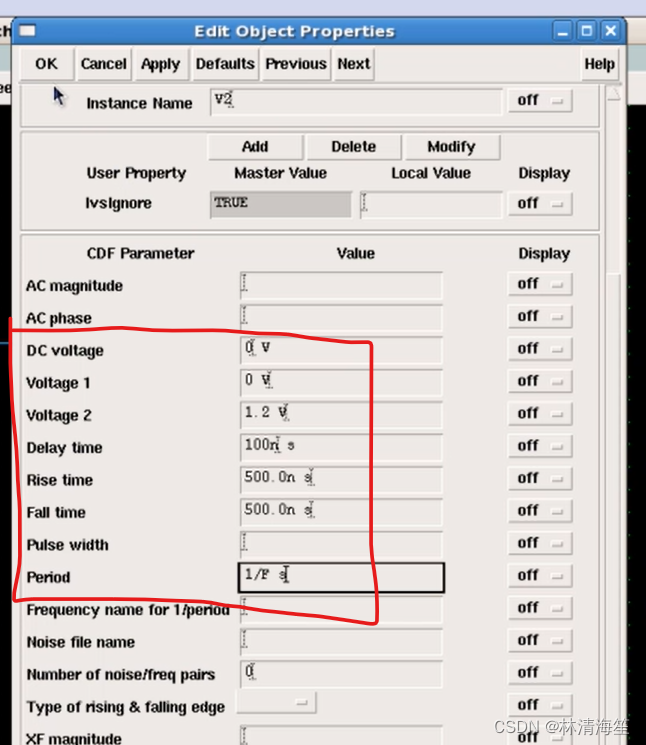Open Number of noise/freq pairs display dropdown
The image size is (646, 745).
pyautogui.click(x=540, y=673)
